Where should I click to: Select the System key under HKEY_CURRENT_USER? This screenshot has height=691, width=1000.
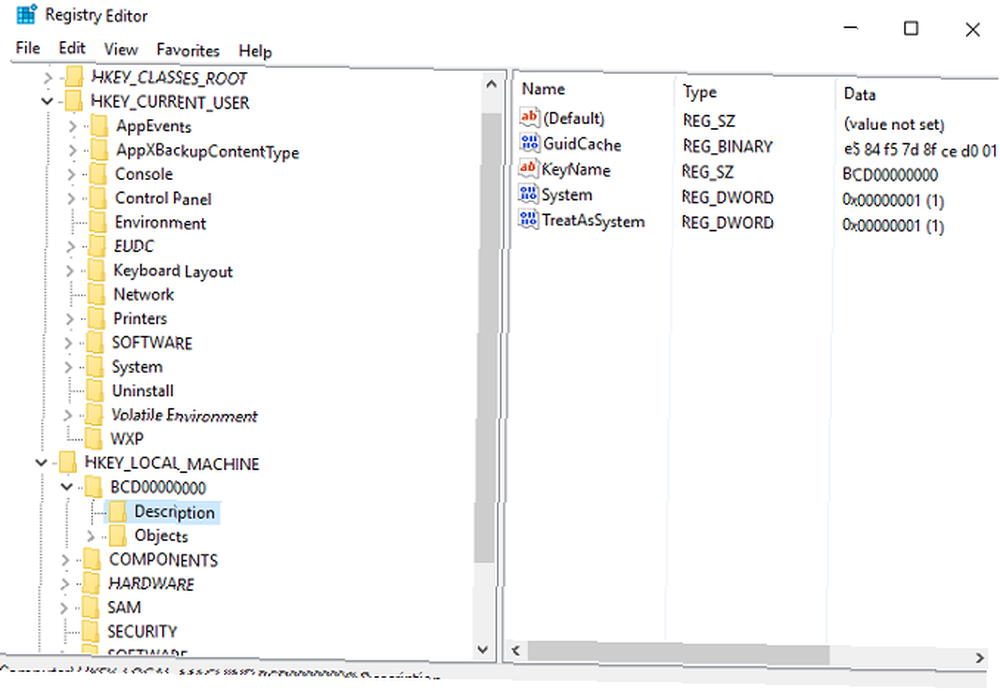137,367
